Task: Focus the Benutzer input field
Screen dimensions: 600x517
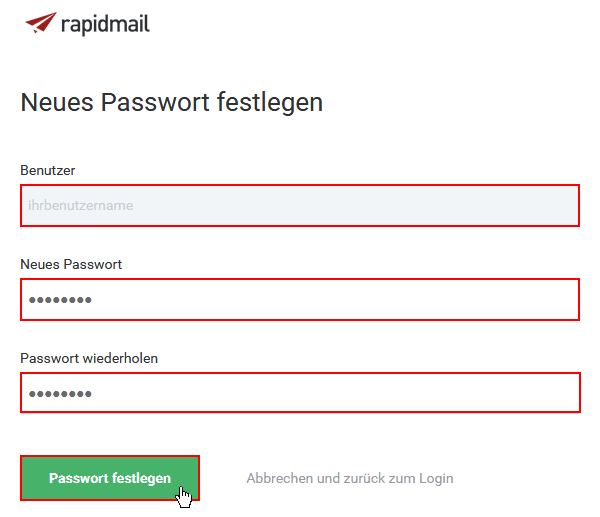Action: pyautogui.click(x=300, y=205)
